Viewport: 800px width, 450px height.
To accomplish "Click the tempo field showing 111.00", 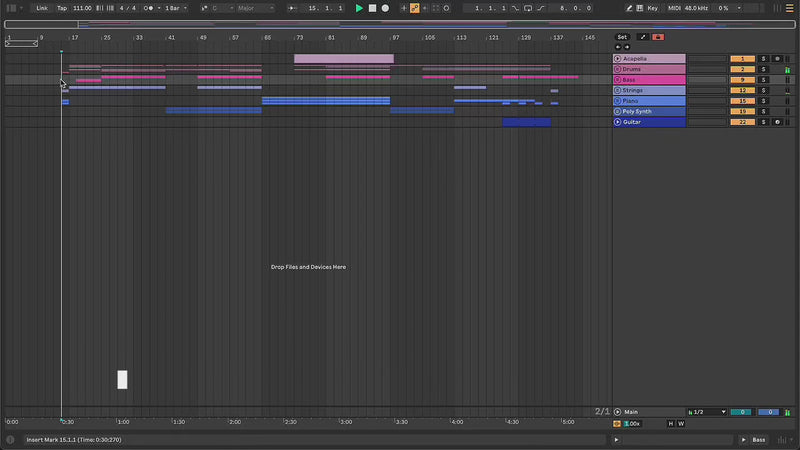I will pos(82,8).
